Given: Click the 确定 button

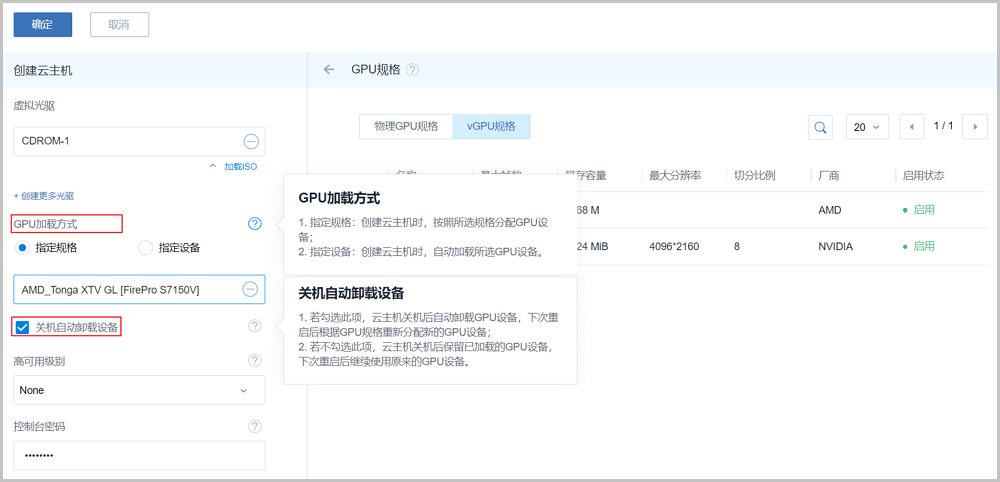Looking at the screenshot, I should coord(42,24).
